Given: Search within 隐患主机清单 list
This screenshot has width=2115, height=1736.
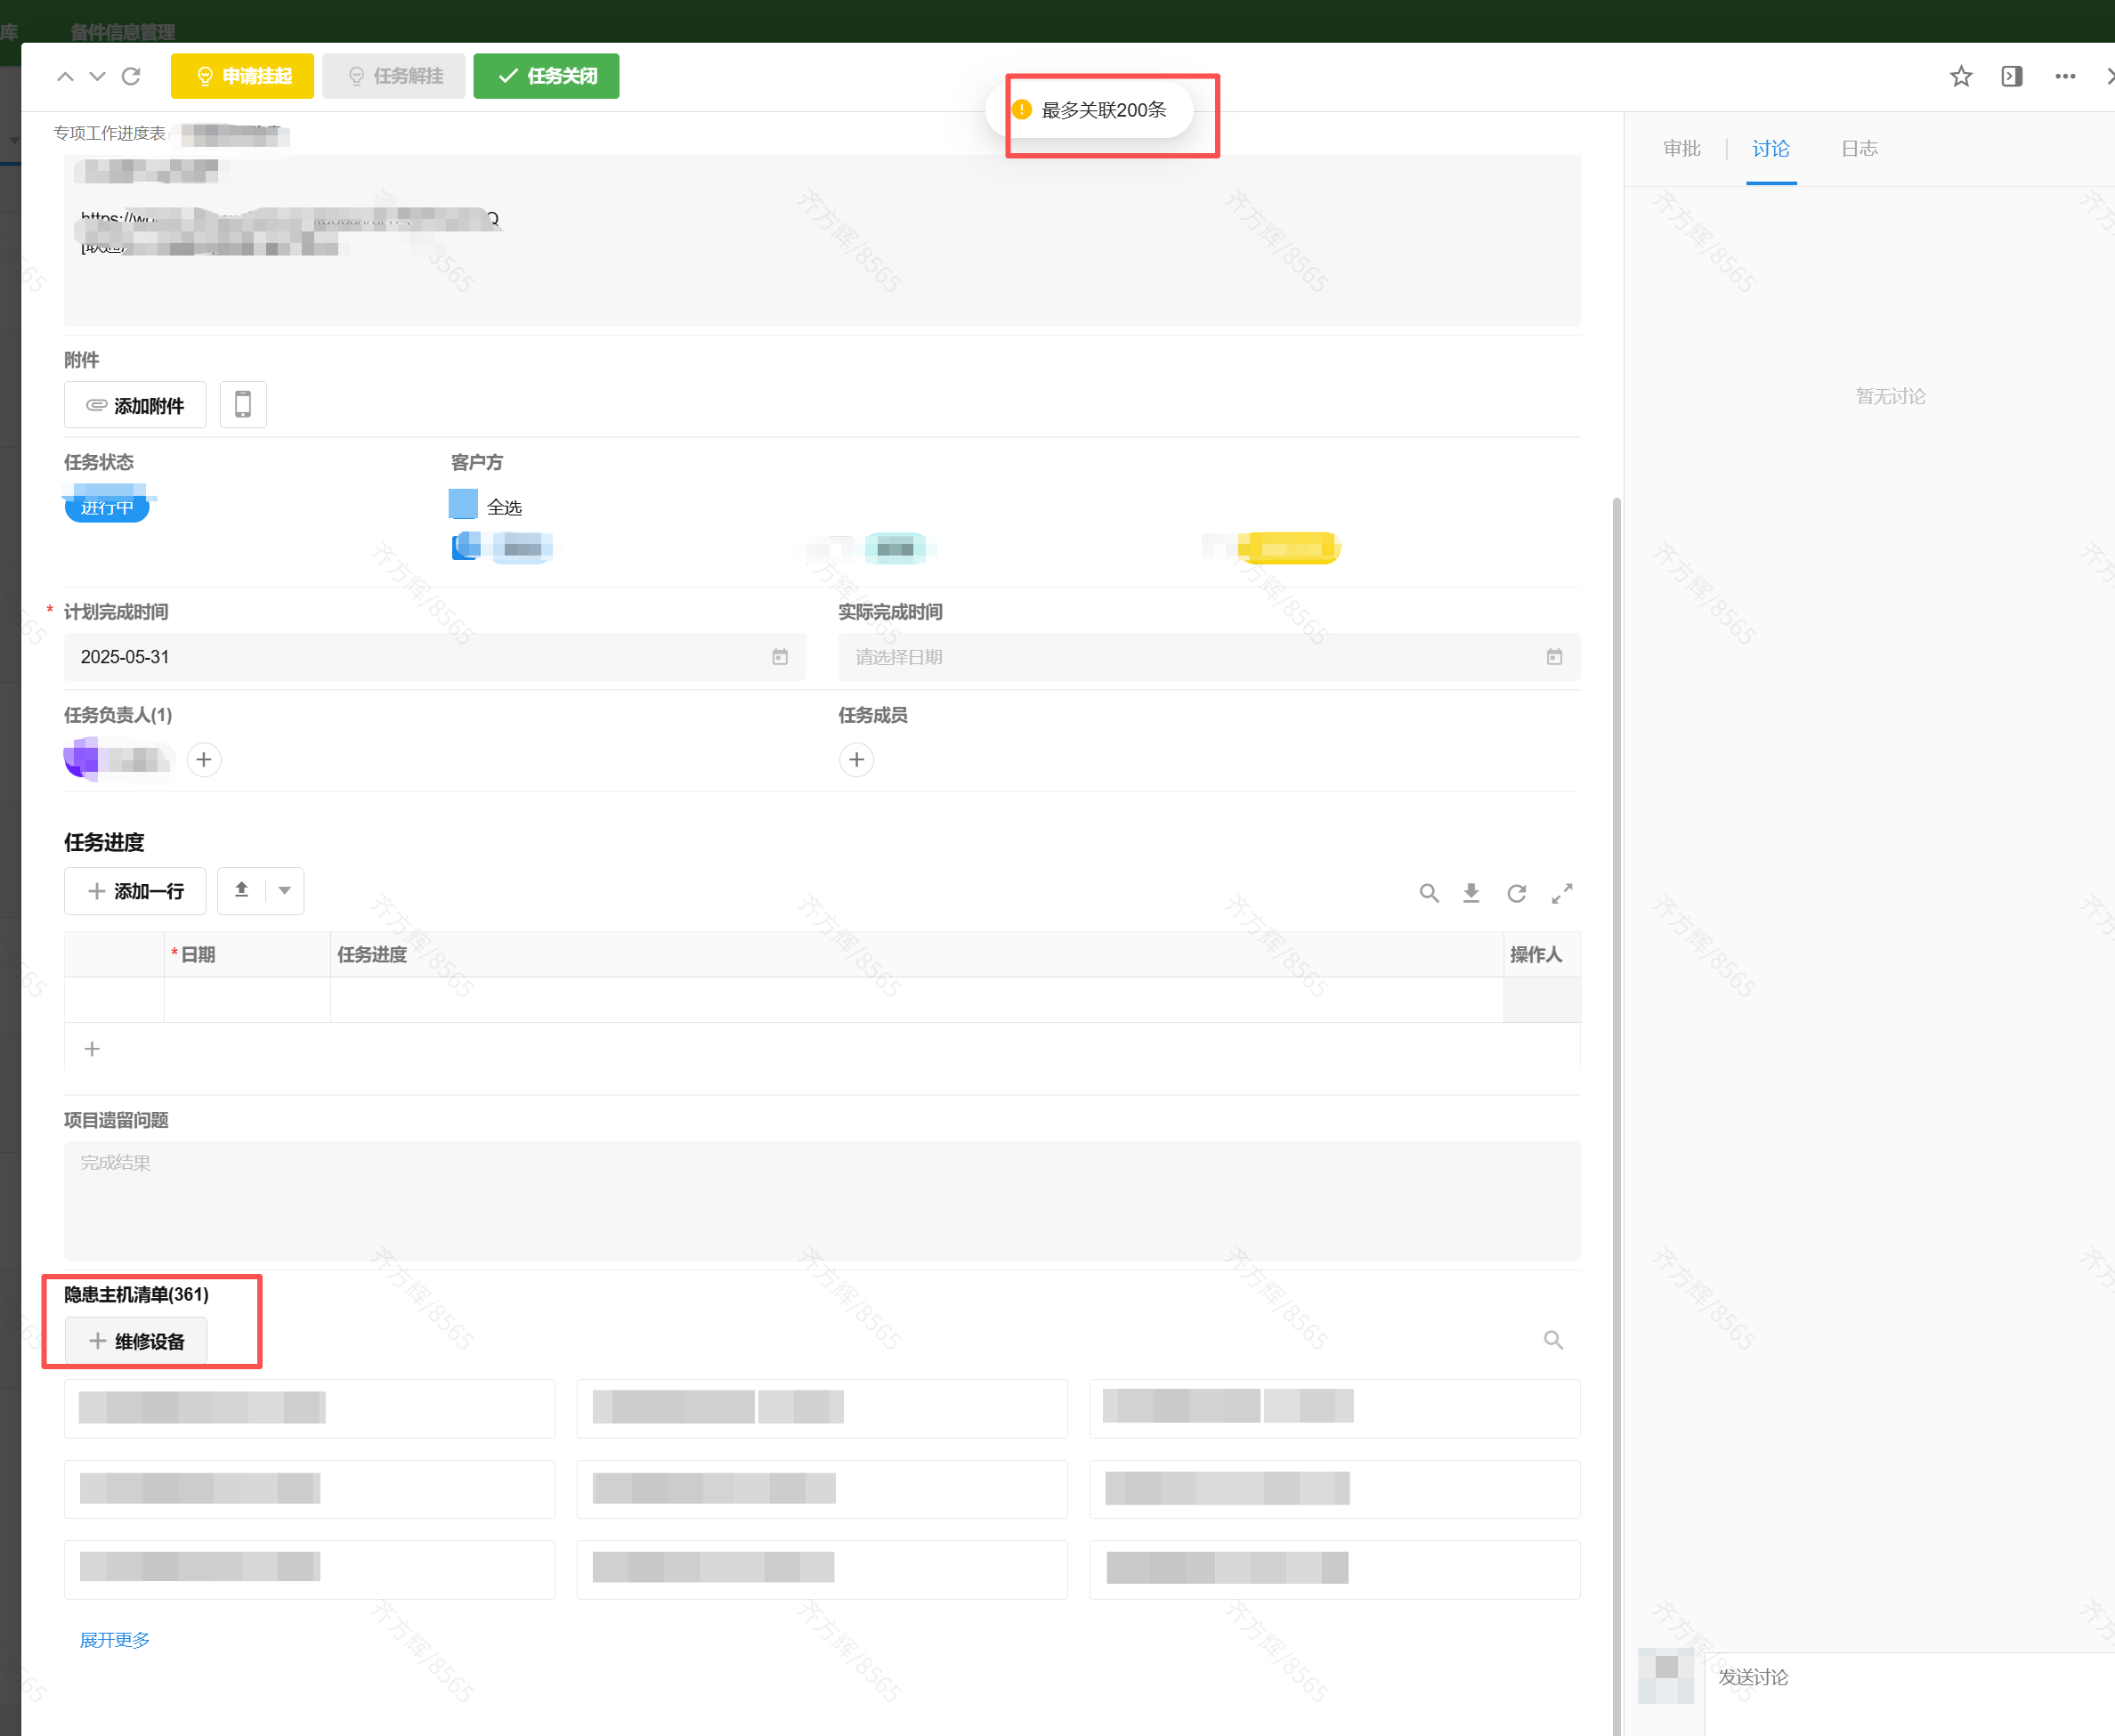Looking at the screenshot, I should pos(1553,1339).
